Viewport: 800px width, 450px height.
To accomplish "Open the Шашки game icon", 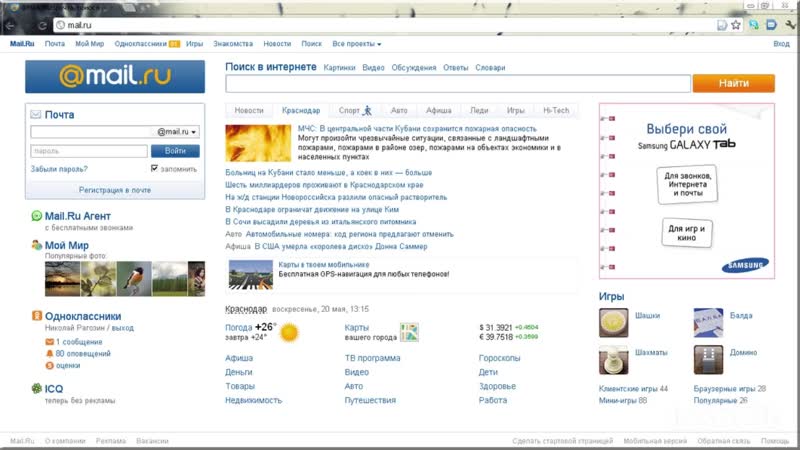I will point(614,322).
